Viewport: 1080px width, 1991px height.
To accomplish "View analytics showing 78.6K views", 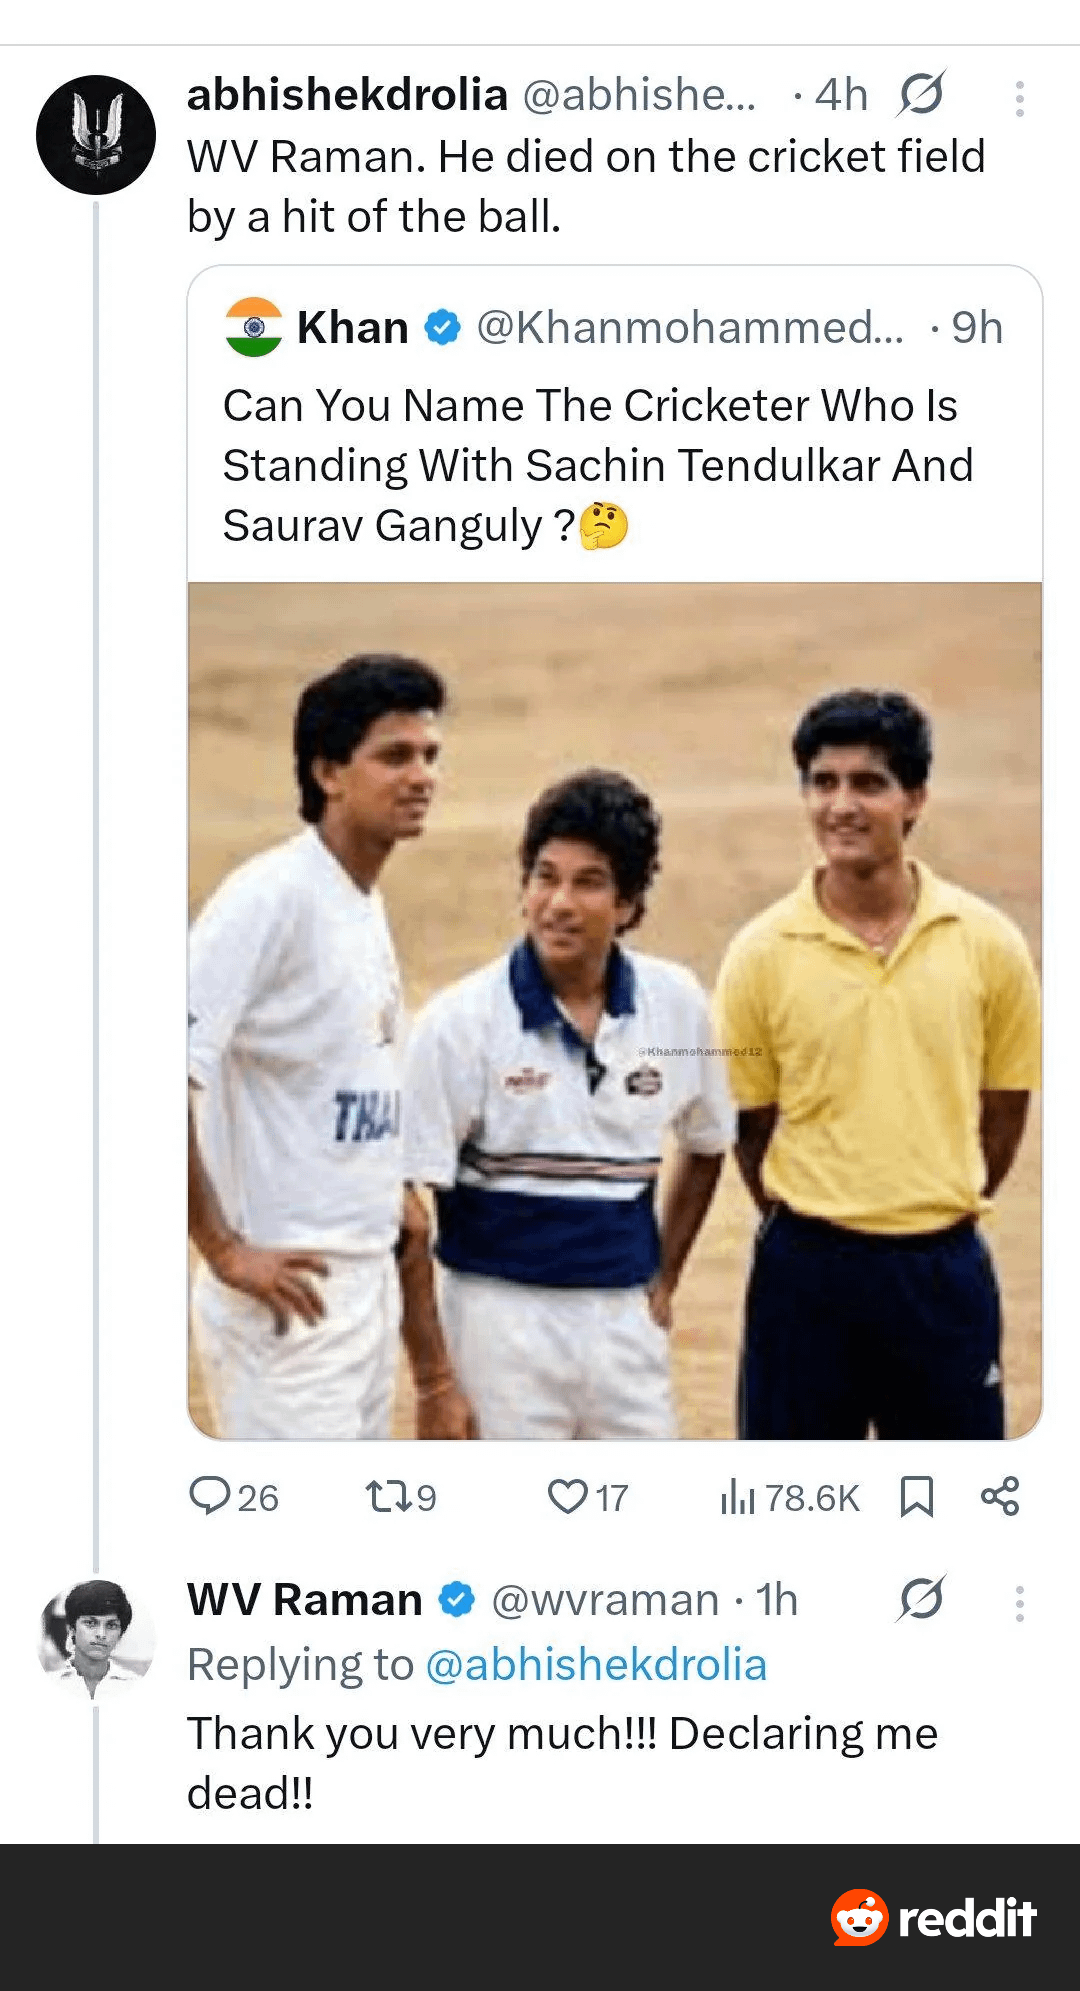I will point(790,1497).
